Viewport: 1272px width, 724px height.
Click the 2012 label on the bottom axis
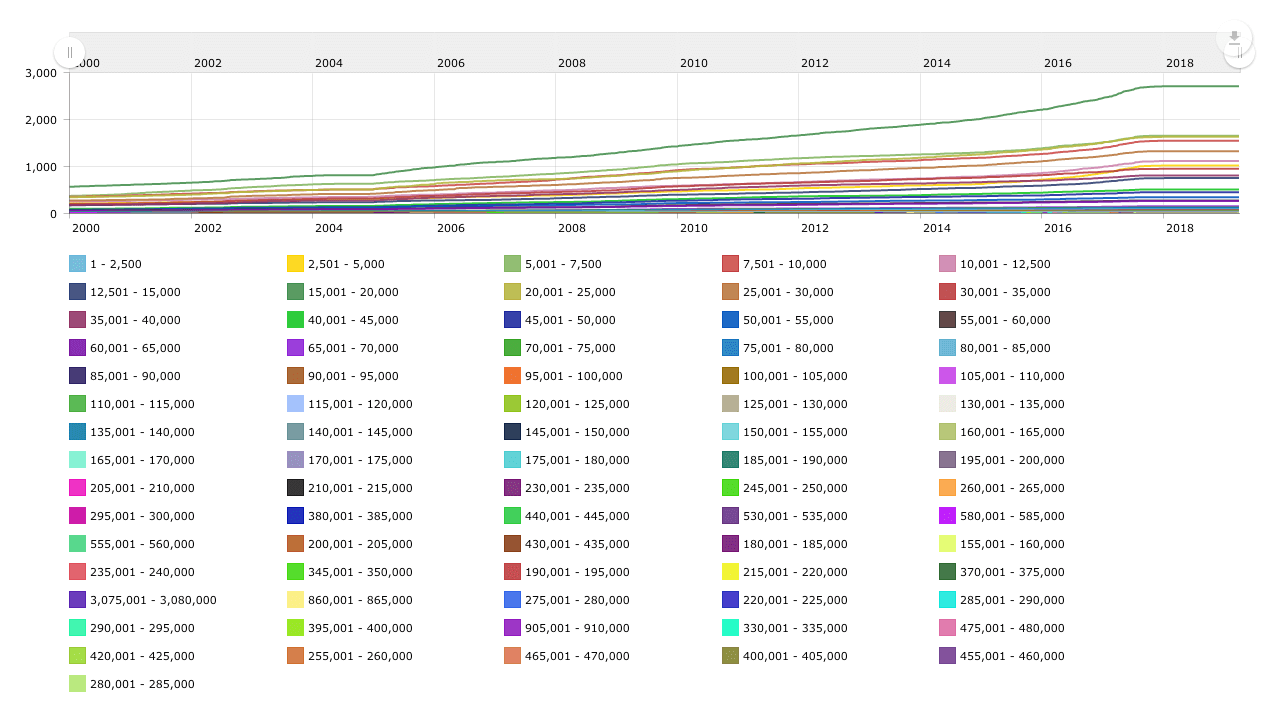click(x=814, y=228)
